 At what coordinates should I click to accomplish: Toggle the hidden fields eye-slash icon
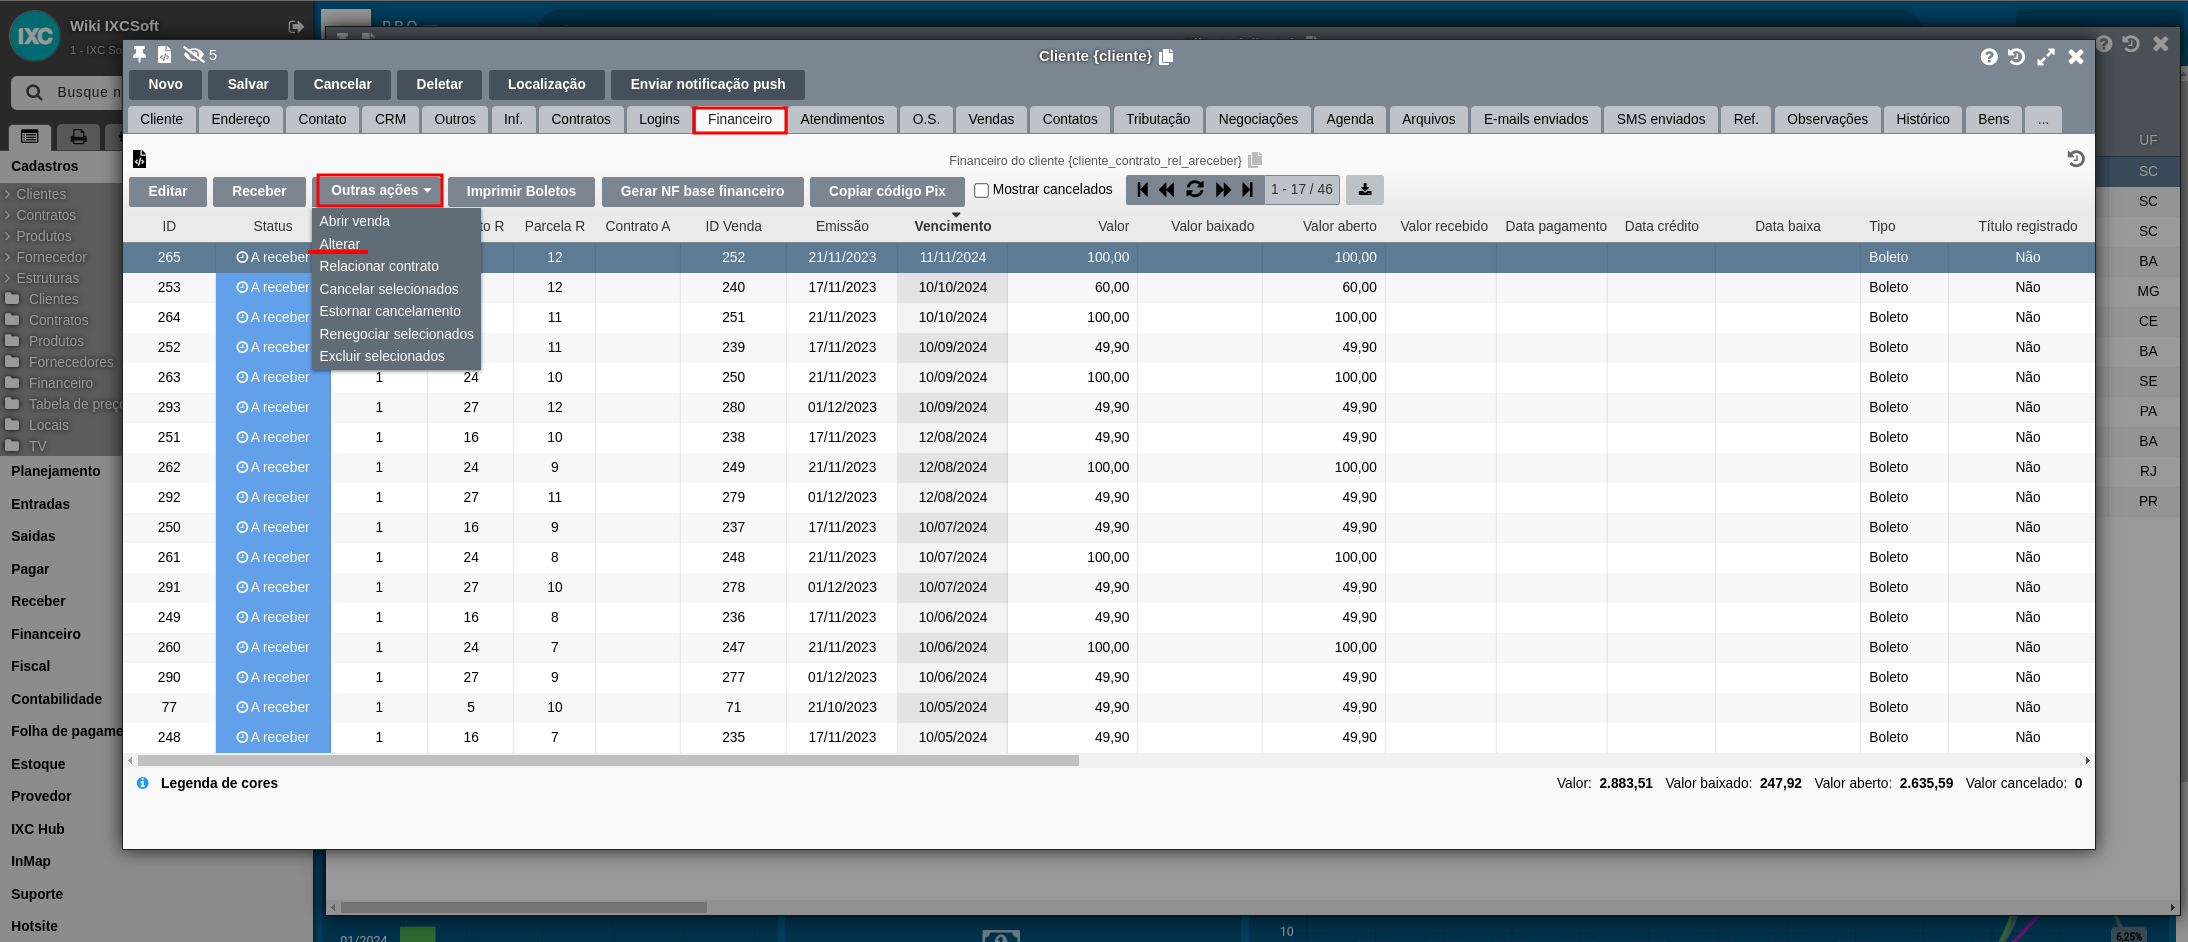tap(194, 54)
